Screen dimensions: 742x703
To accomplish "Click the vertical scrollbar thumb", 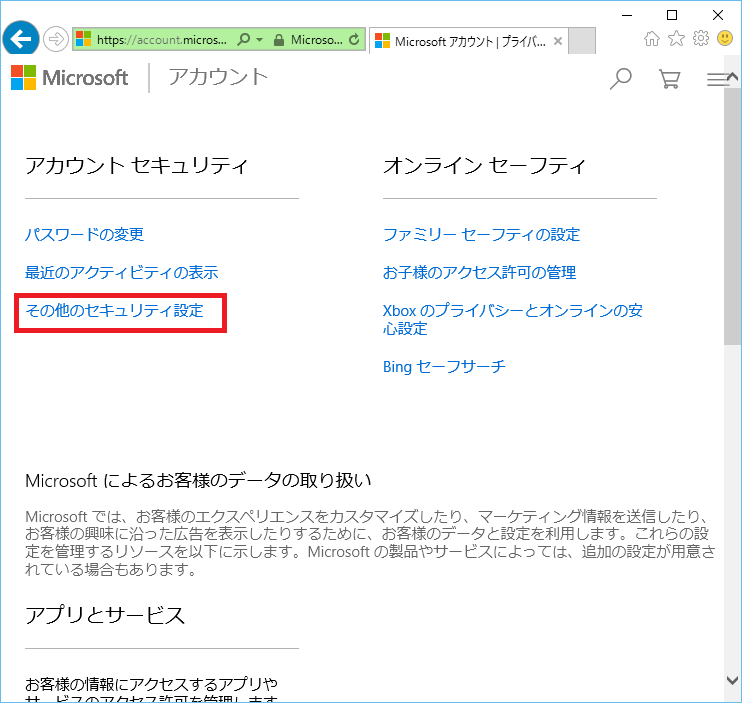I will pyautogui.click(x=732, y=215).
